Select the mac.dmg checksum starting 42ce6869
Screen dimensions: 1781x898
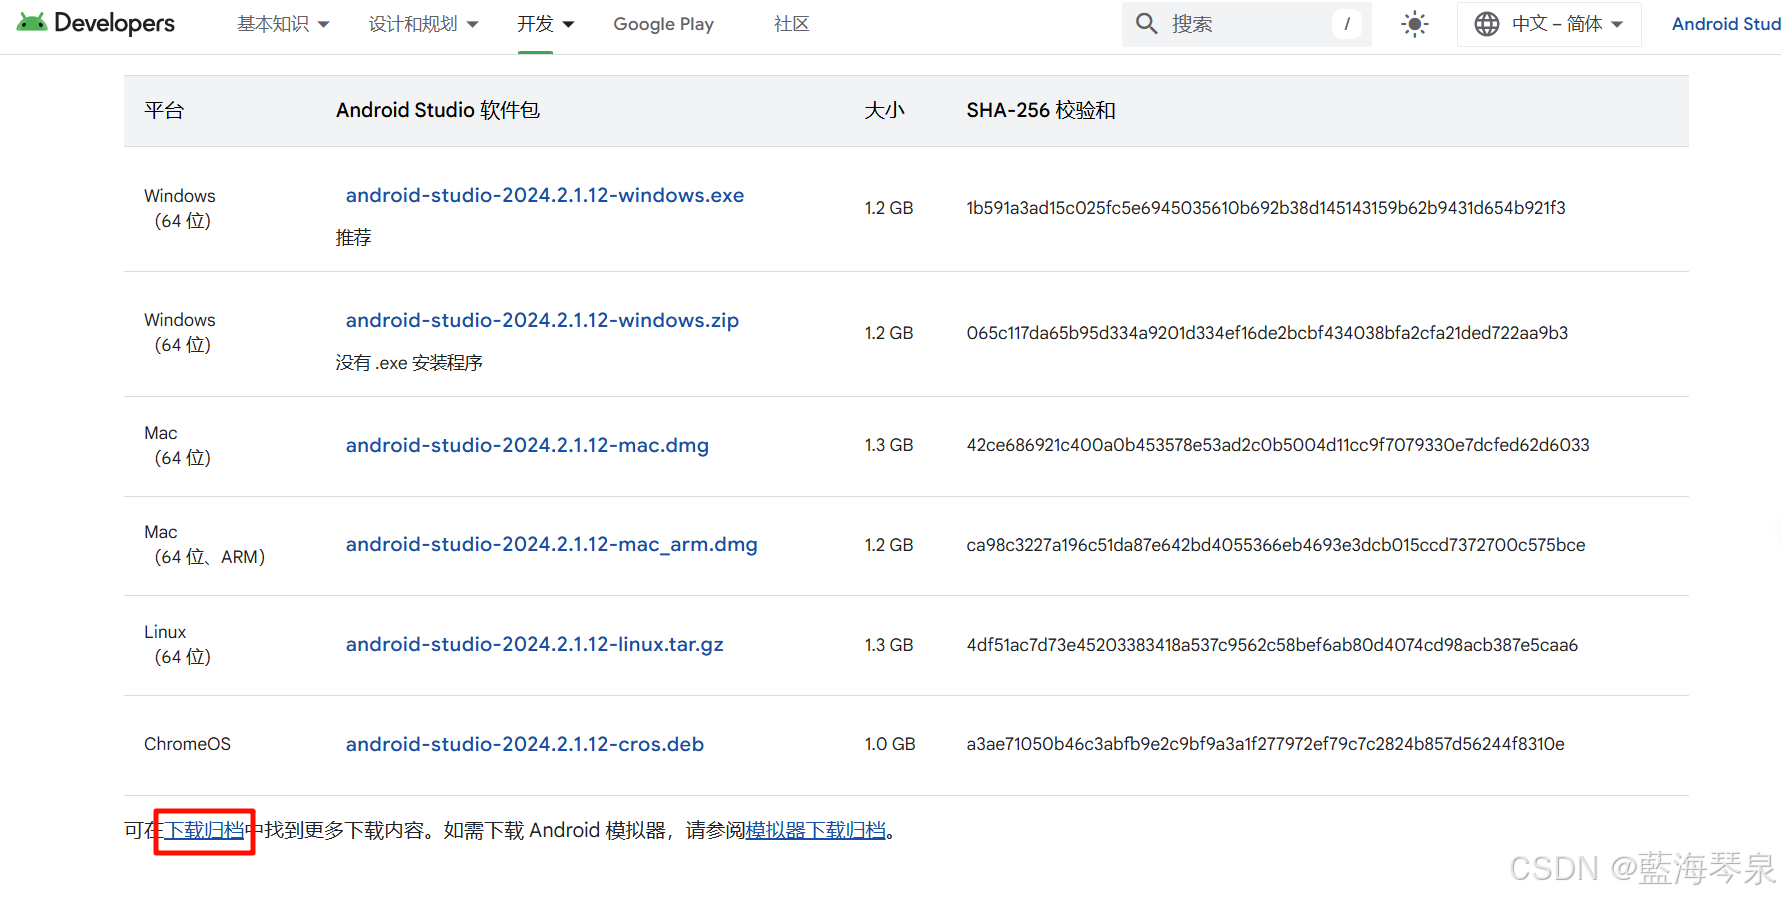click(x=1278, y=445)
